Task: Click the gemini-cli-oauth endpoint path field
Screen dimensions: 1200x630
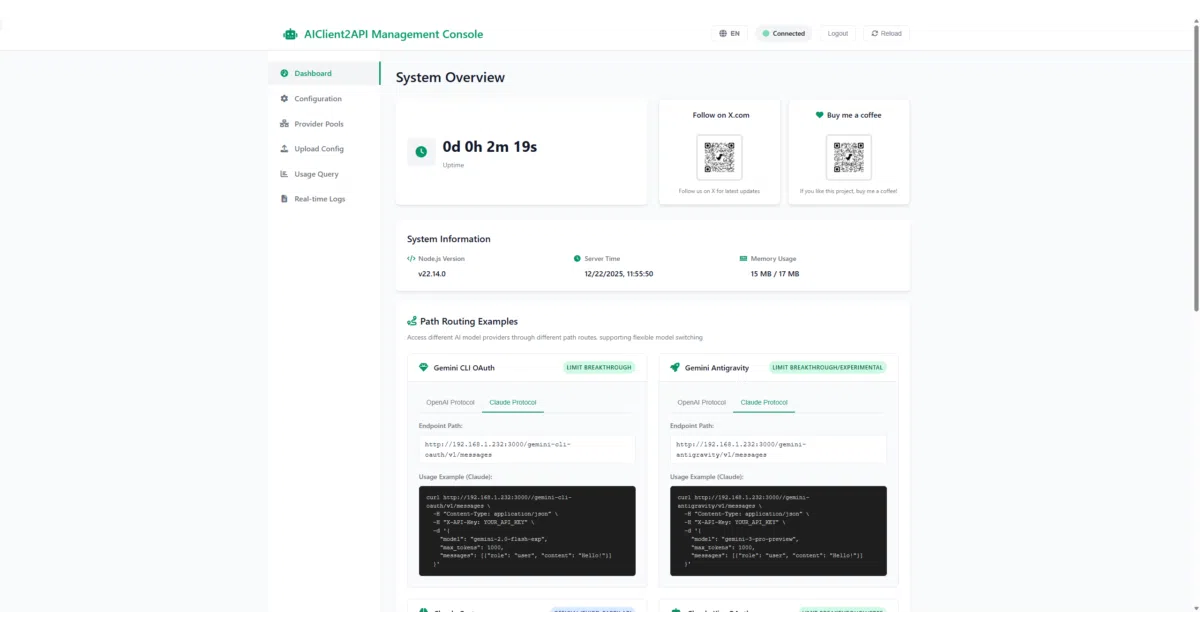Action: tap(527, 449)
